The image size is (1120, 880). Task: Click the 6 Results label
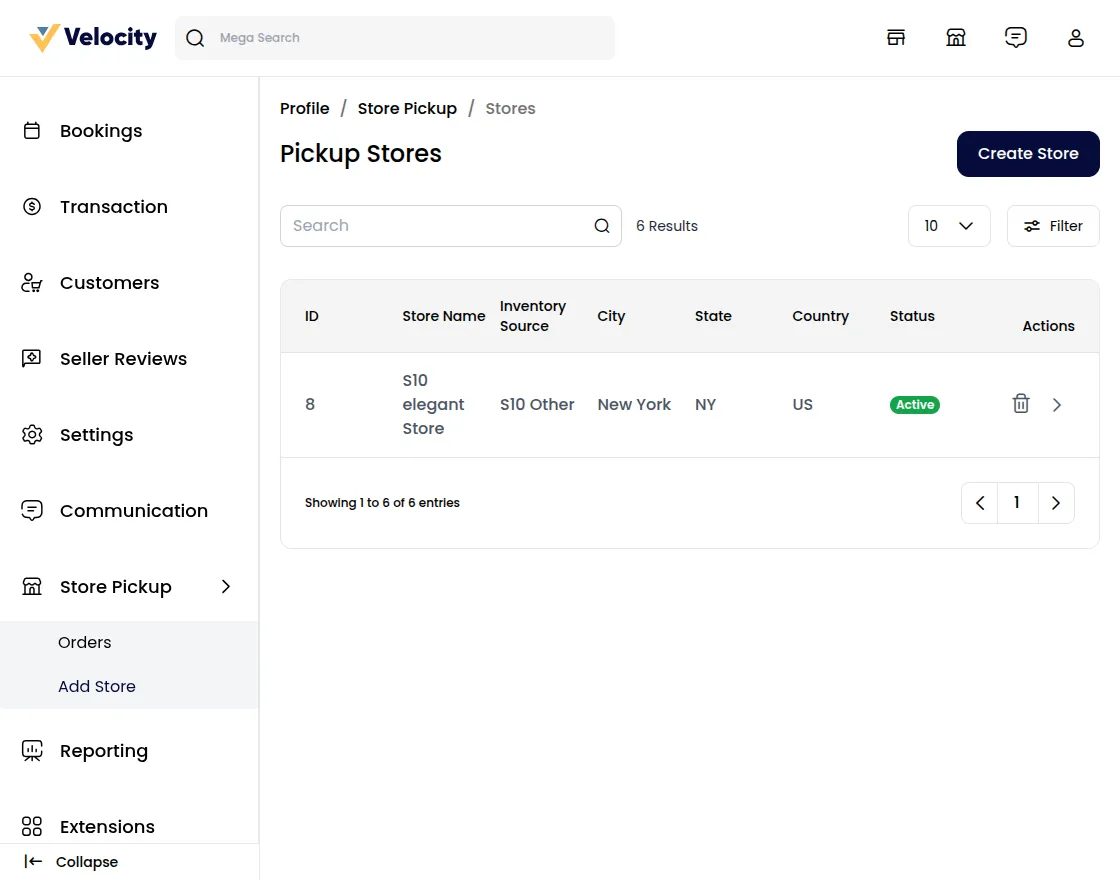pos(666,226)
